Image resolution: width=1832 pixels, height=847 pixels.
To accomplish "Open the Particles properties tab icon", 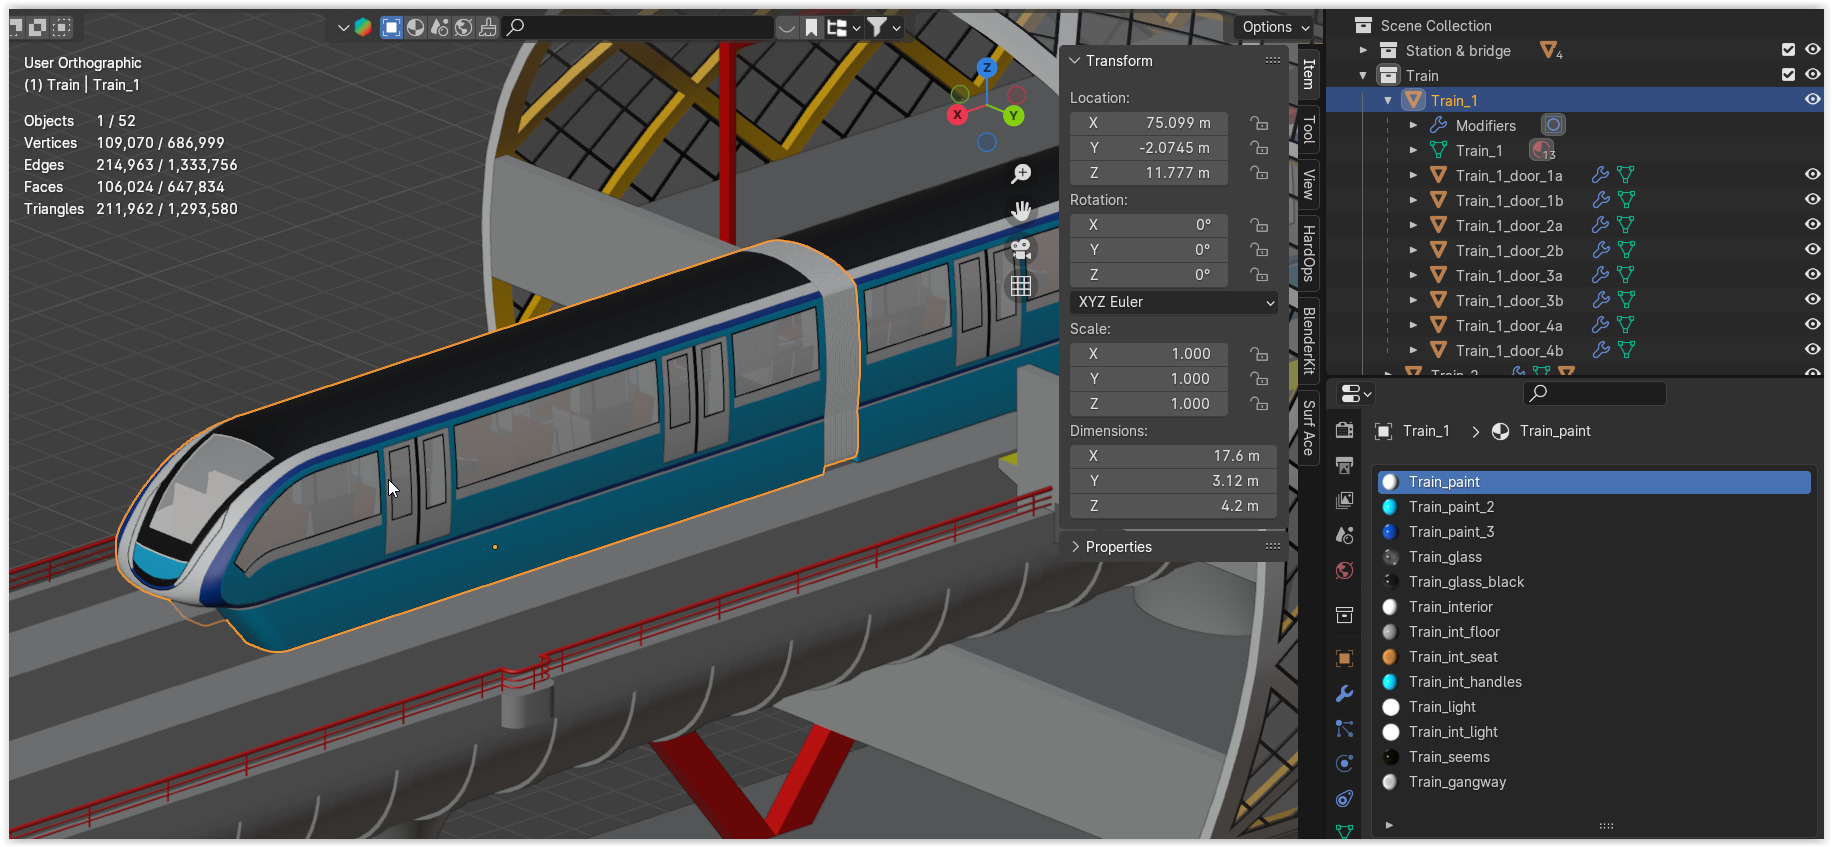I will click(1345, 729).
